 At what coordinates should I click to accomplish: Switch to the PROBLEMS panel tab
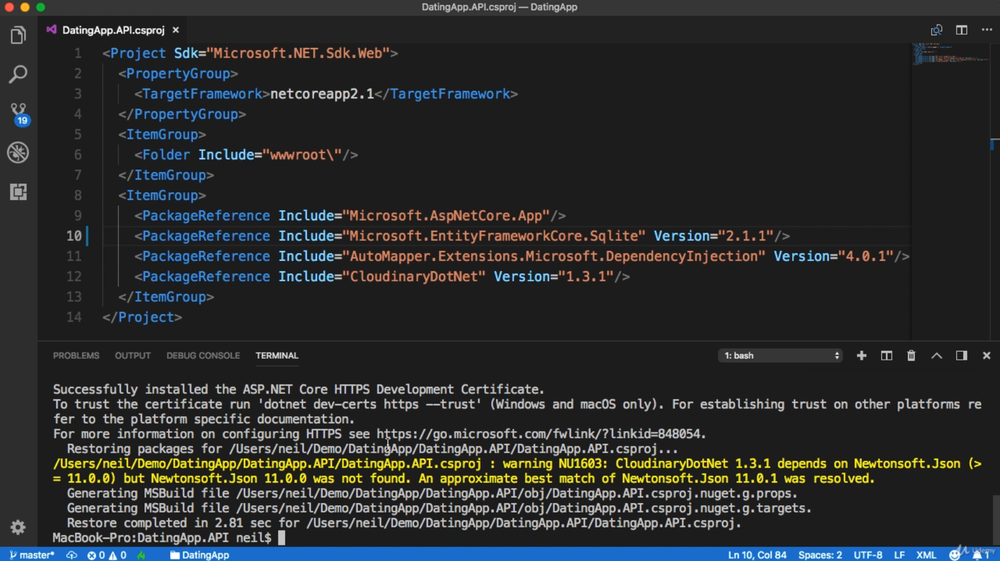point(76,356)
